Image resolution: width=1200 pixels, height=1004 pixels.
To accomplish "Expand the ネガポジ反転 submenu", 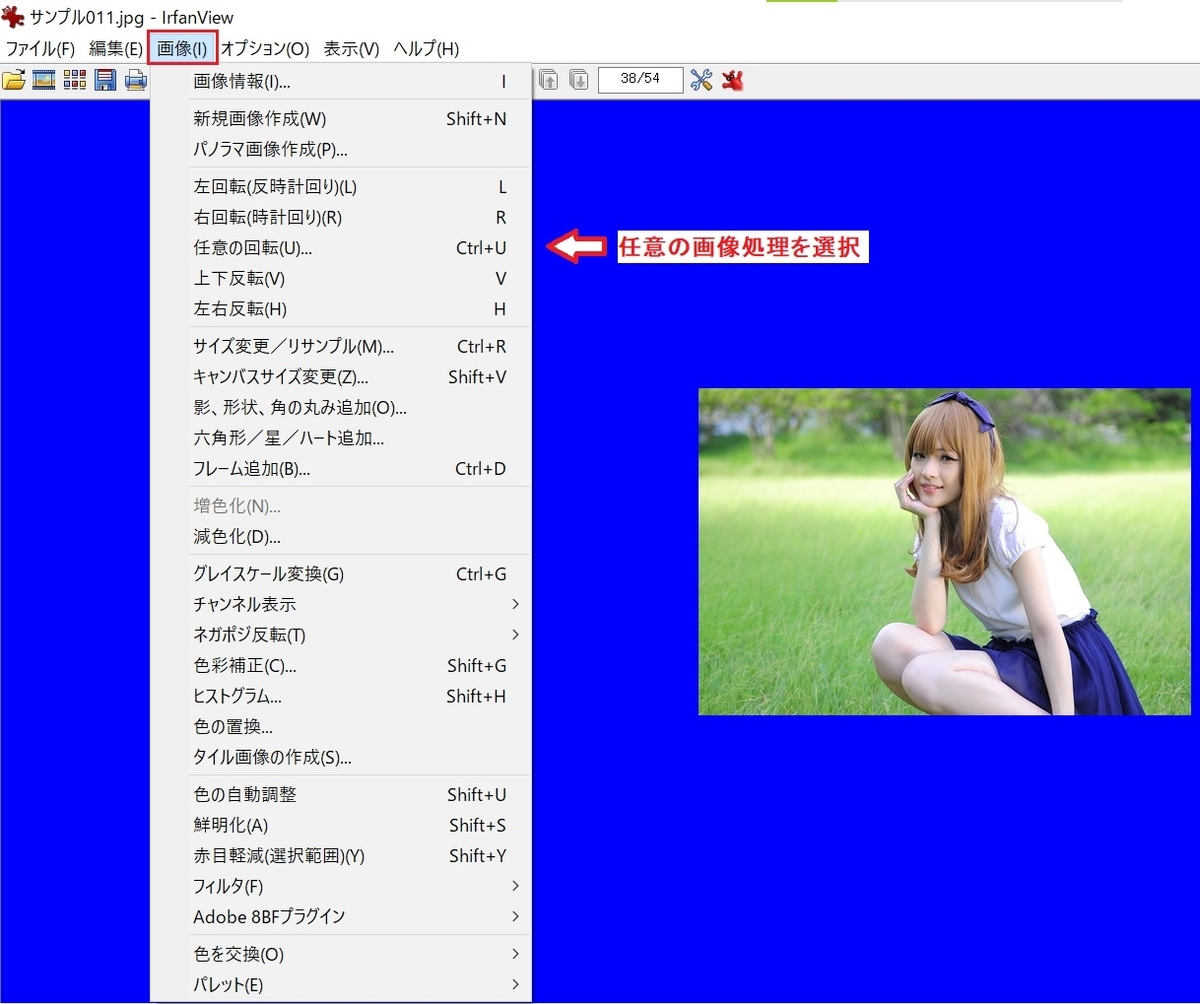I will coord(250,634).
